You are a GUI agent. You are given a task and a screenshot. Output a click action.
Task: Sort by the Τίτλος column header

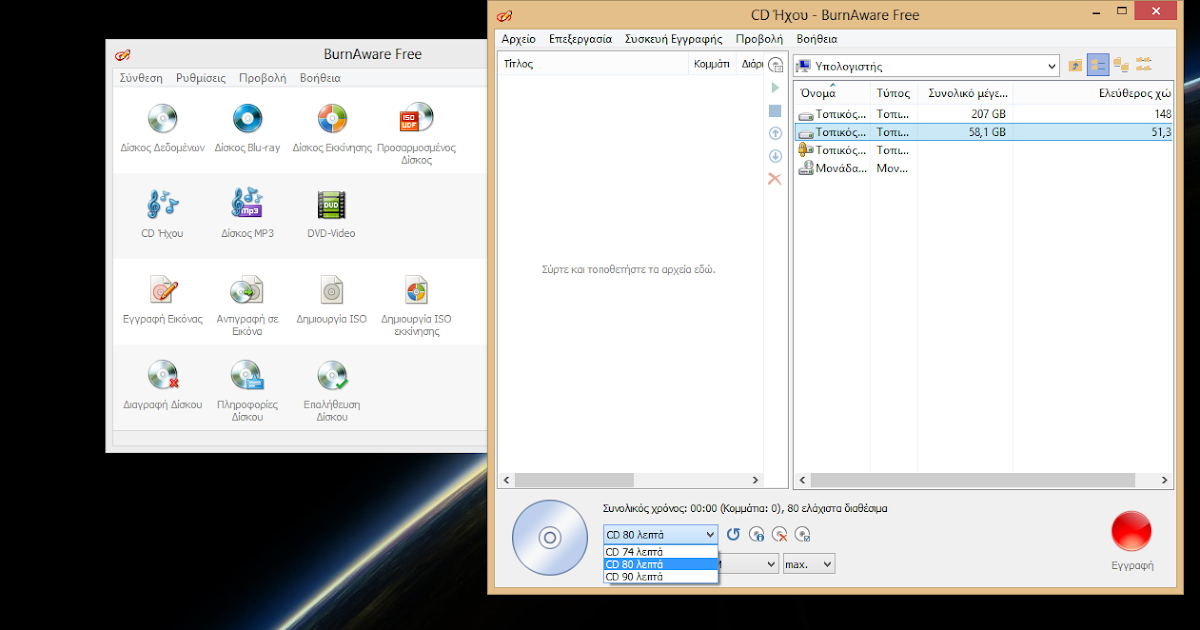coord(594,63)
